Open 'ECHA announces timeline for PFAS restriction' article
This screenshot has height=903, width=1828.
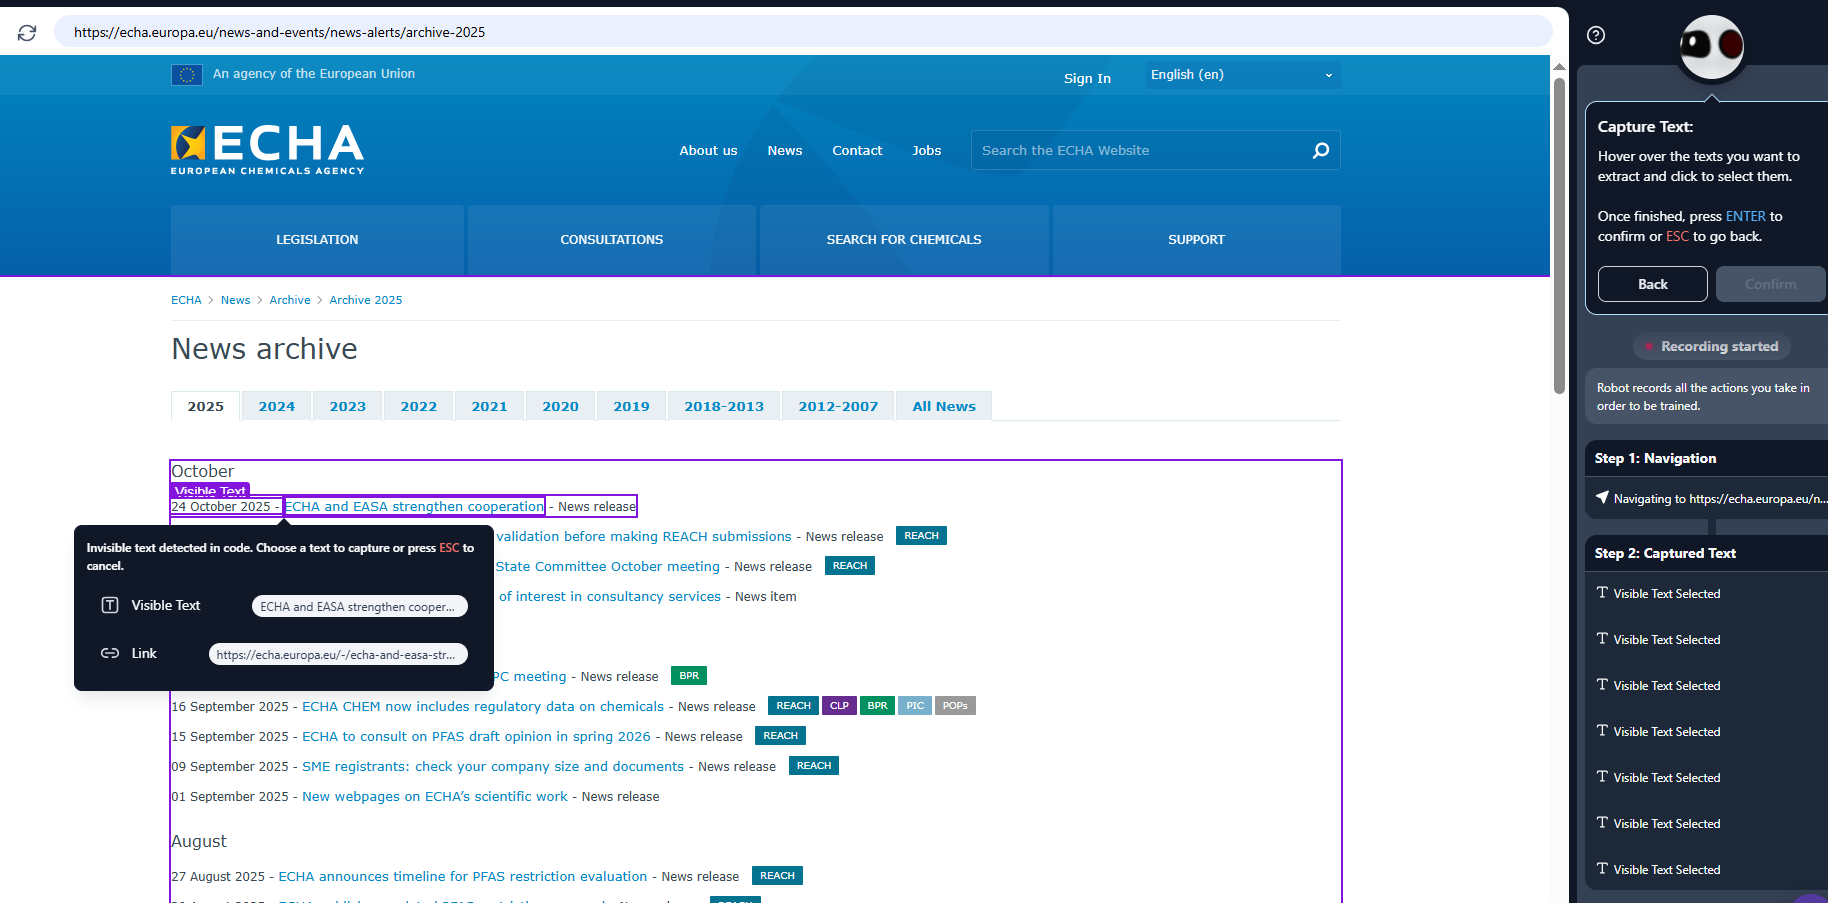463,876
